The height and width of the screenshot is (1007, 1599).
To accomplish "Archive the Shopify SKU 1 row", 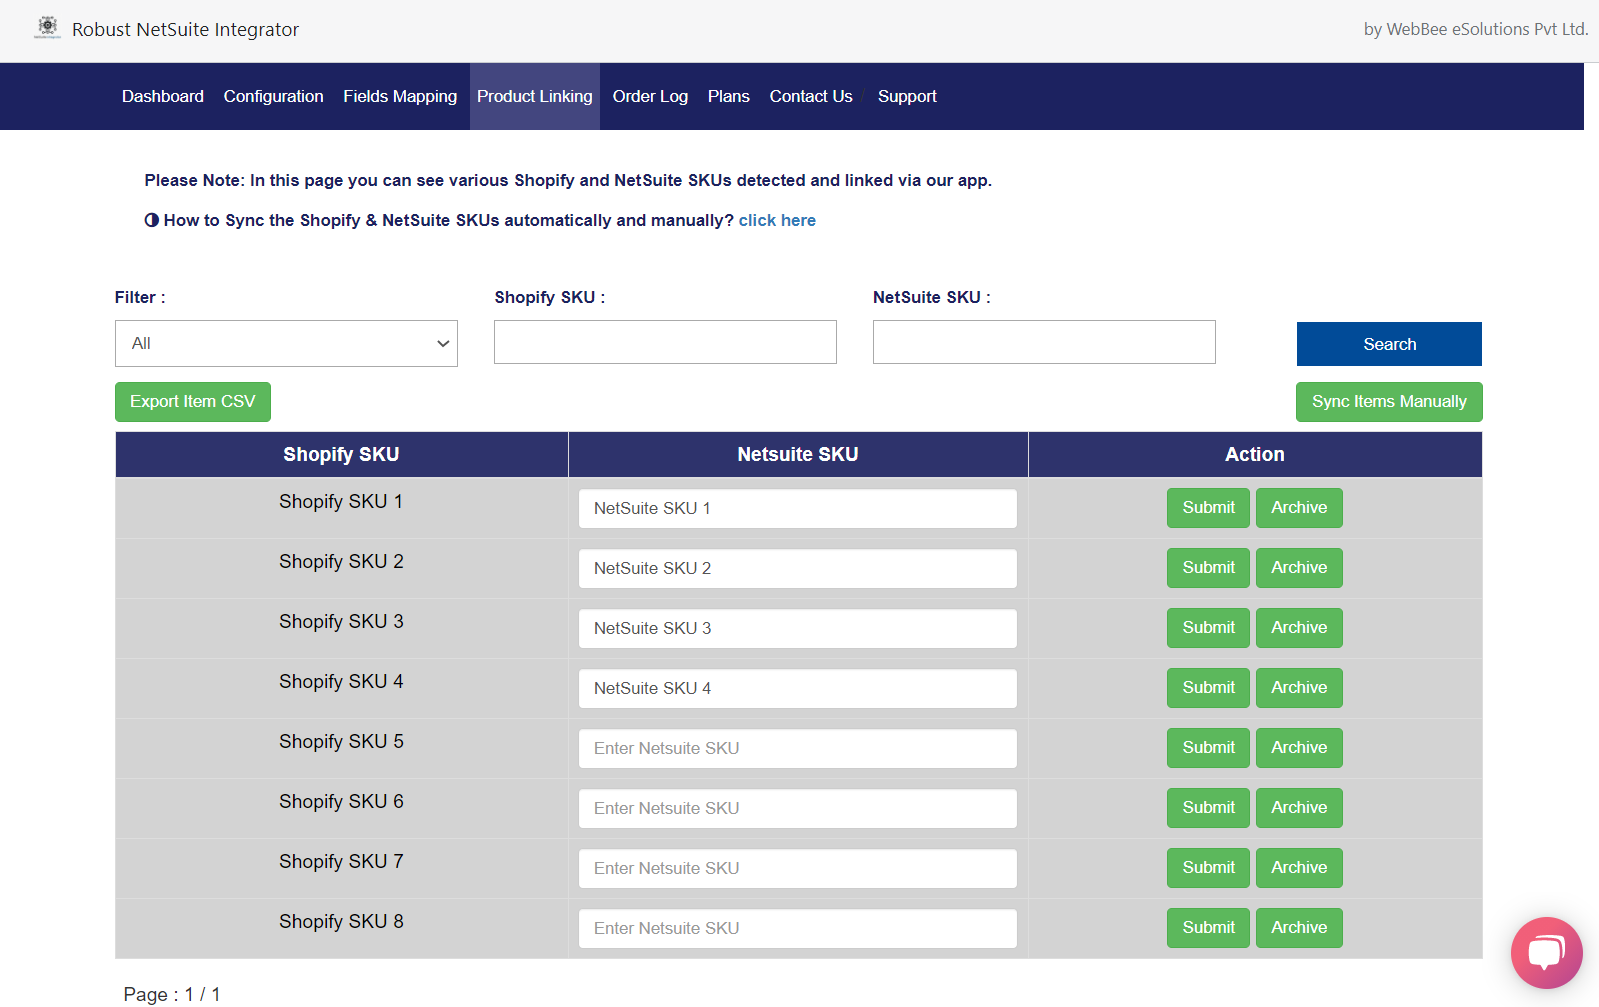I will 1299,508.
